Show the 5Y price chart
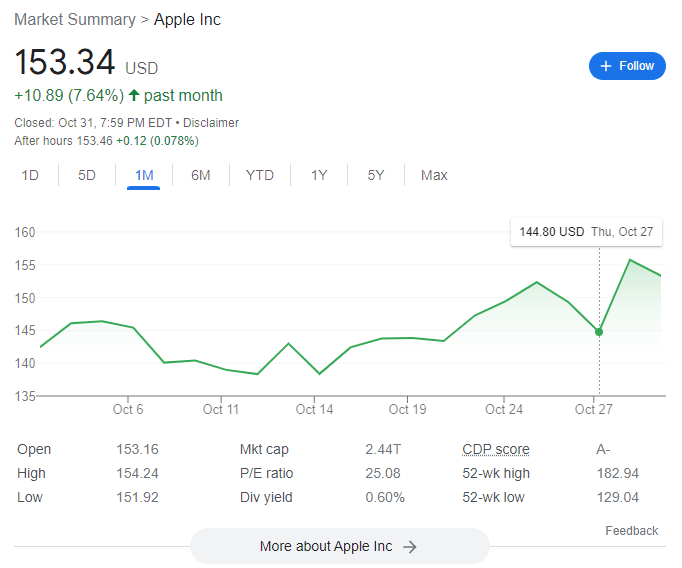This screenshot has width=682, height=568. click(x=376, y=175)
